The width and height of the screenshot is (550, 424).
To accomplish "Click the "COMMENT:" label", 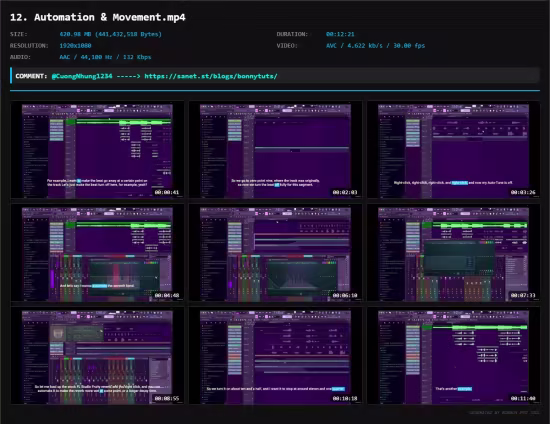I will (x=31, y=76).
